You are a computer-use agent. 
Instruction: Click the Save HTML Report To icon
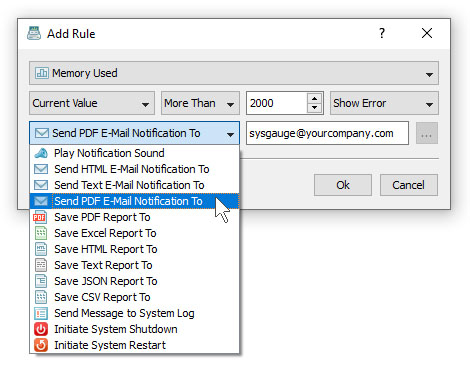(x=41, y=249)
